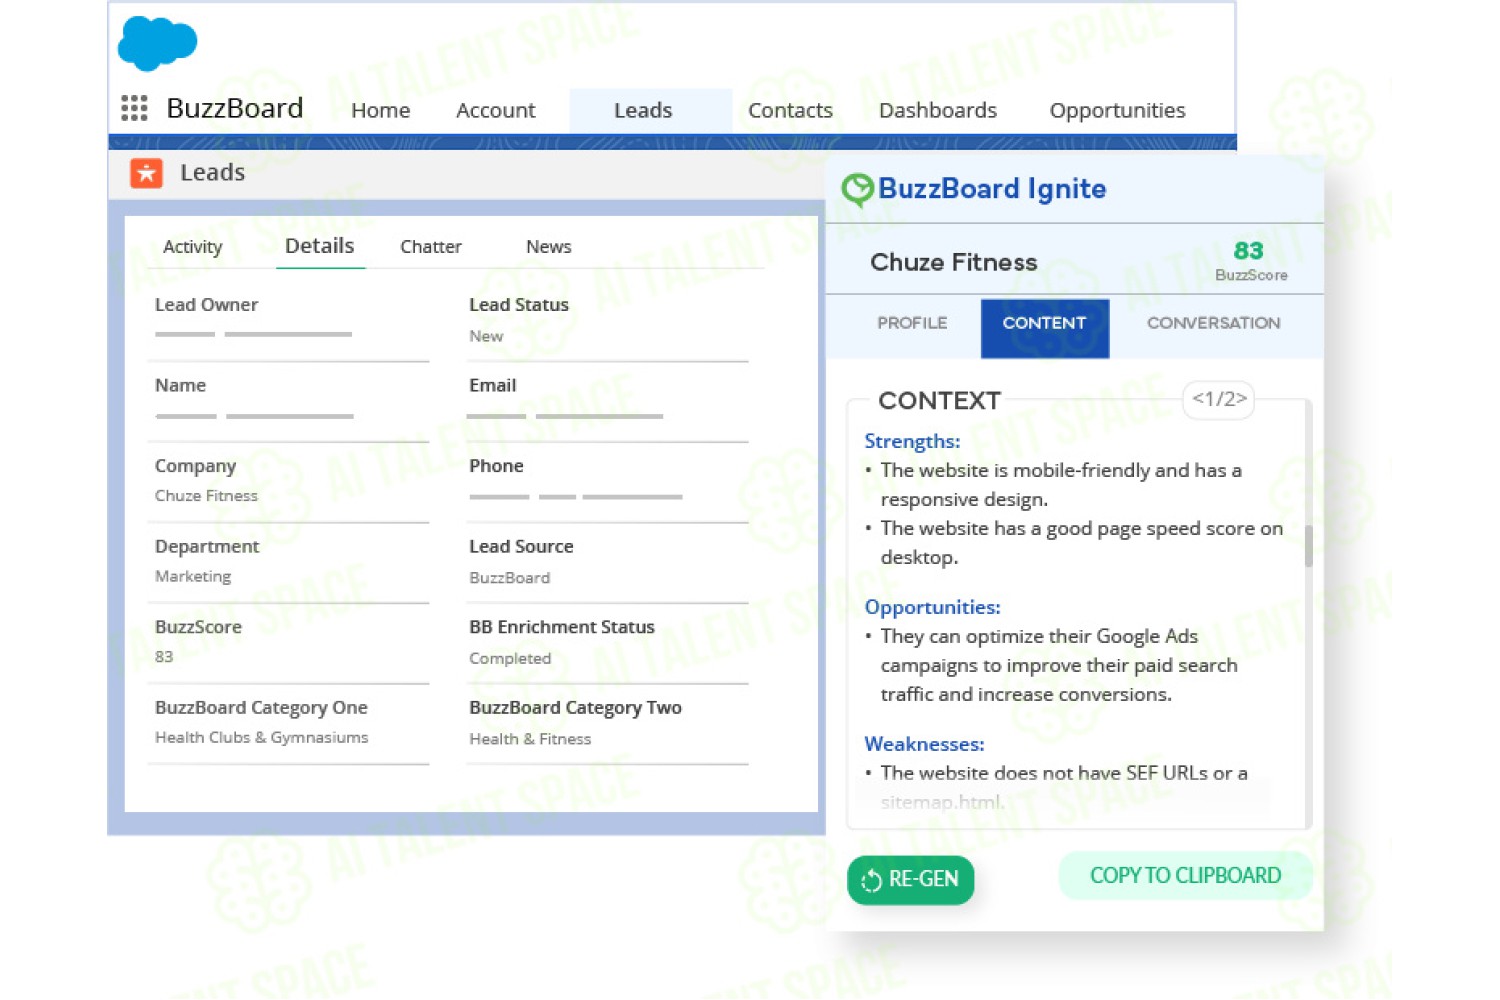Click the Name field label
This screenshot has height=1000, width=1500.
coord(180,385)
